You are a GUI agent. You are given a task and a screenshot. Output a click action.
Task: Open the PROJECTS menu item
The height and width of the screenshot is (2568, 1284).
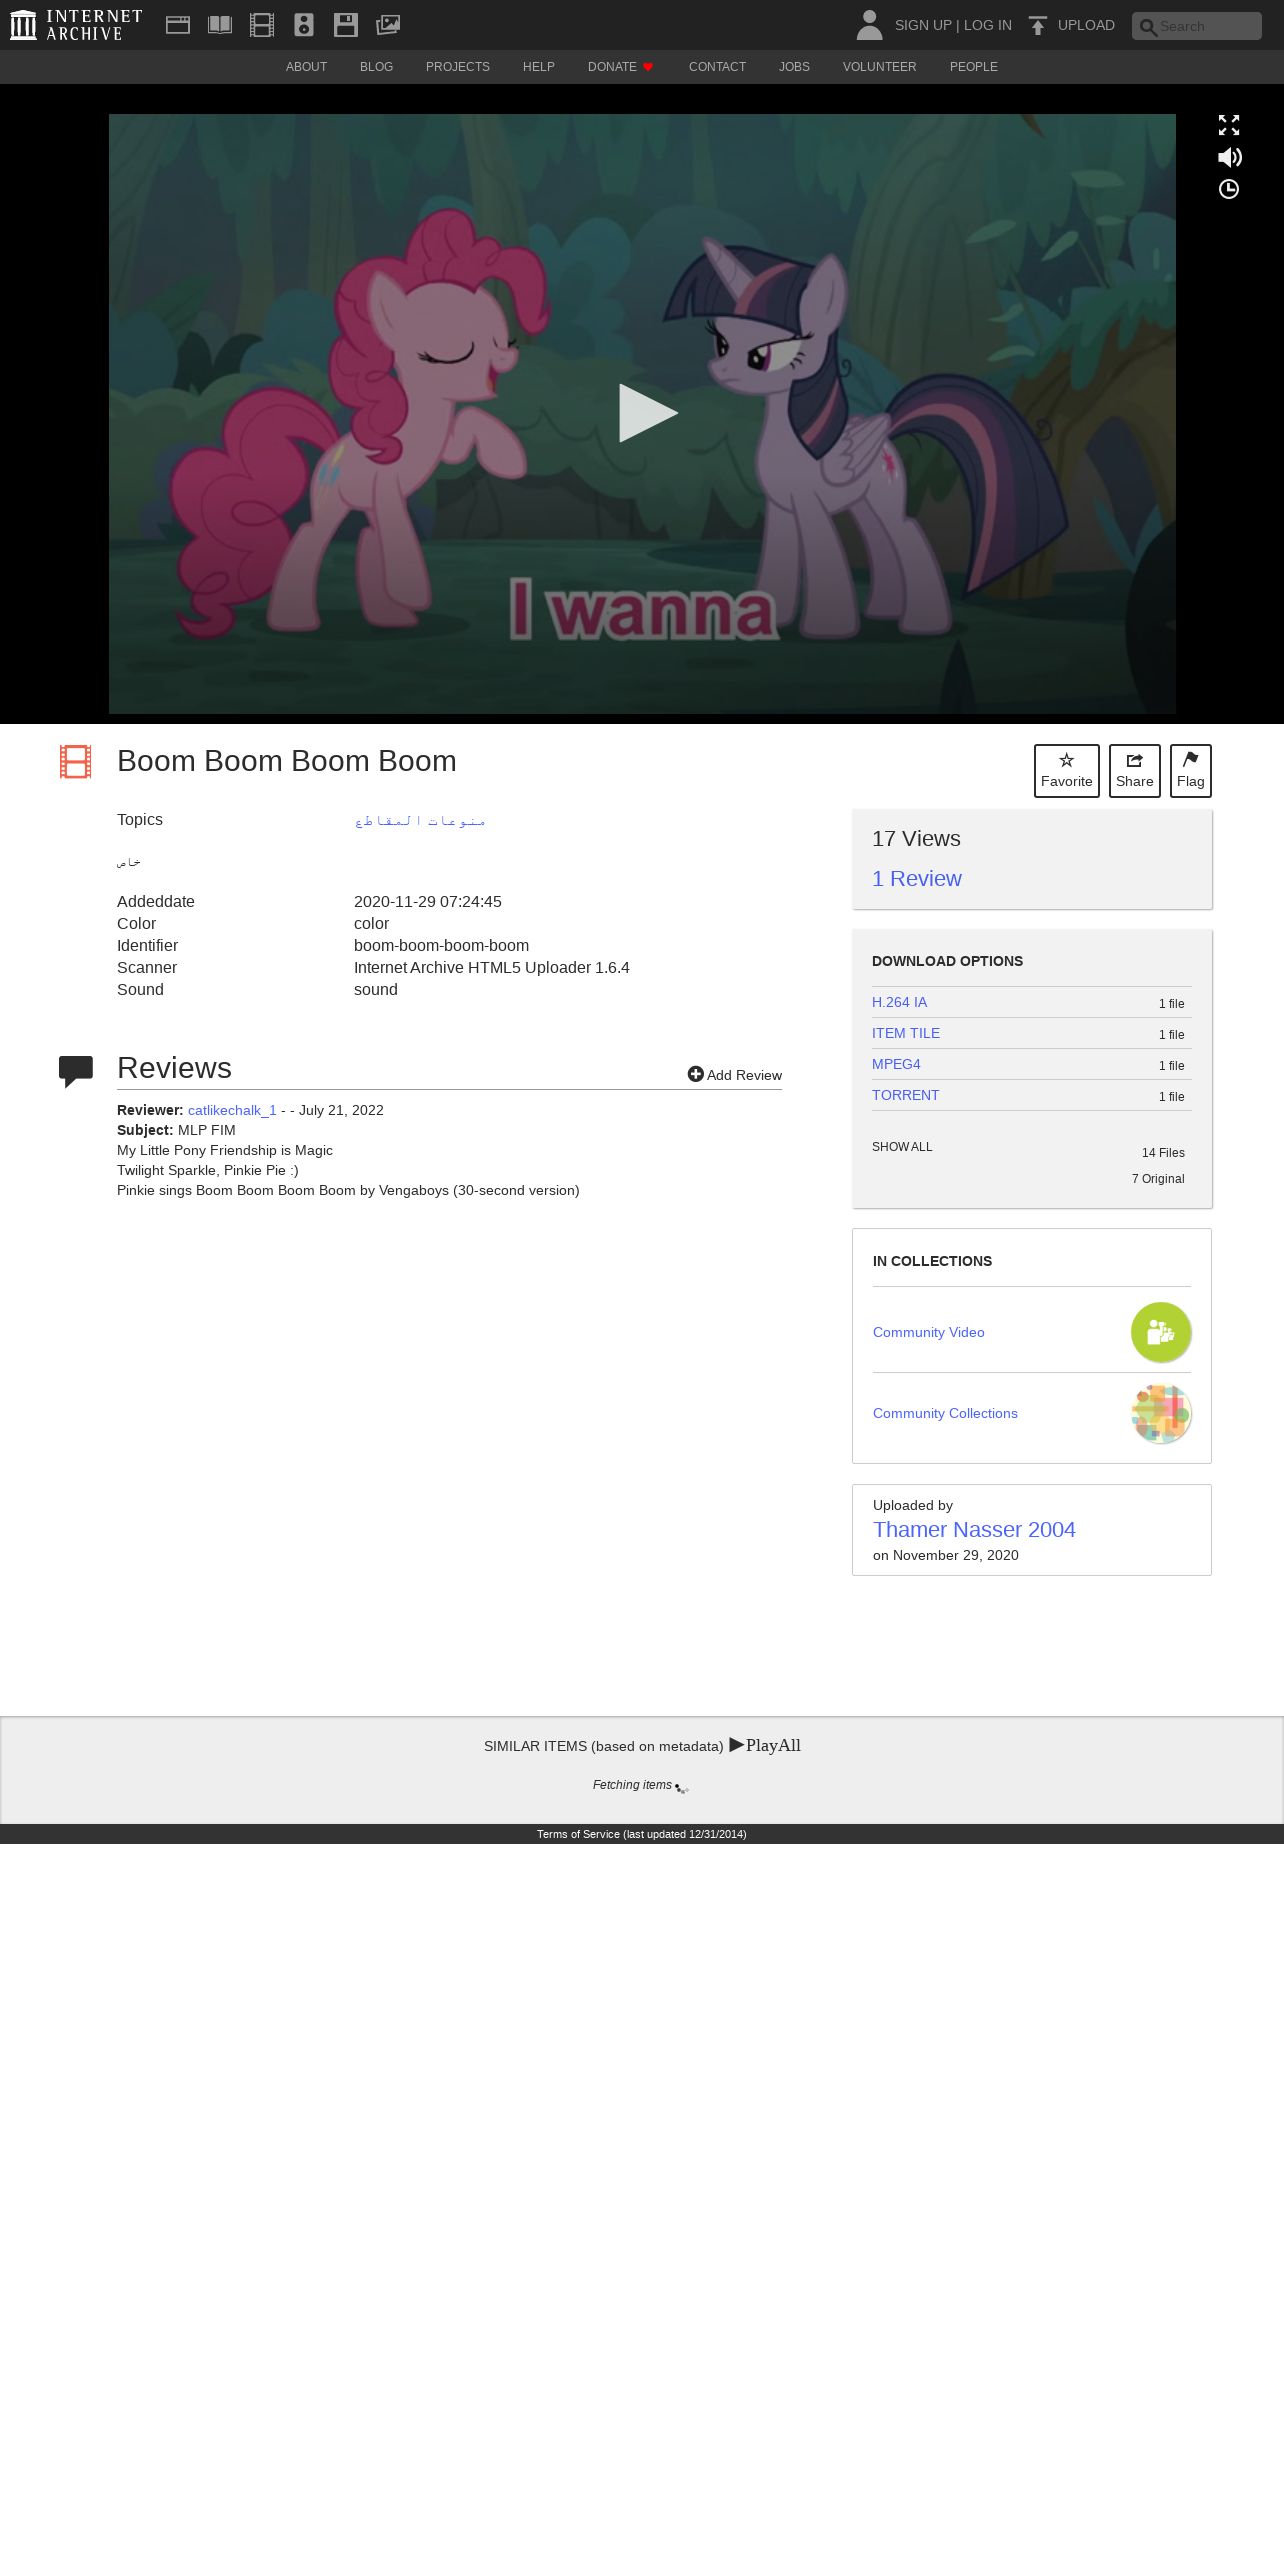(458, 67)
